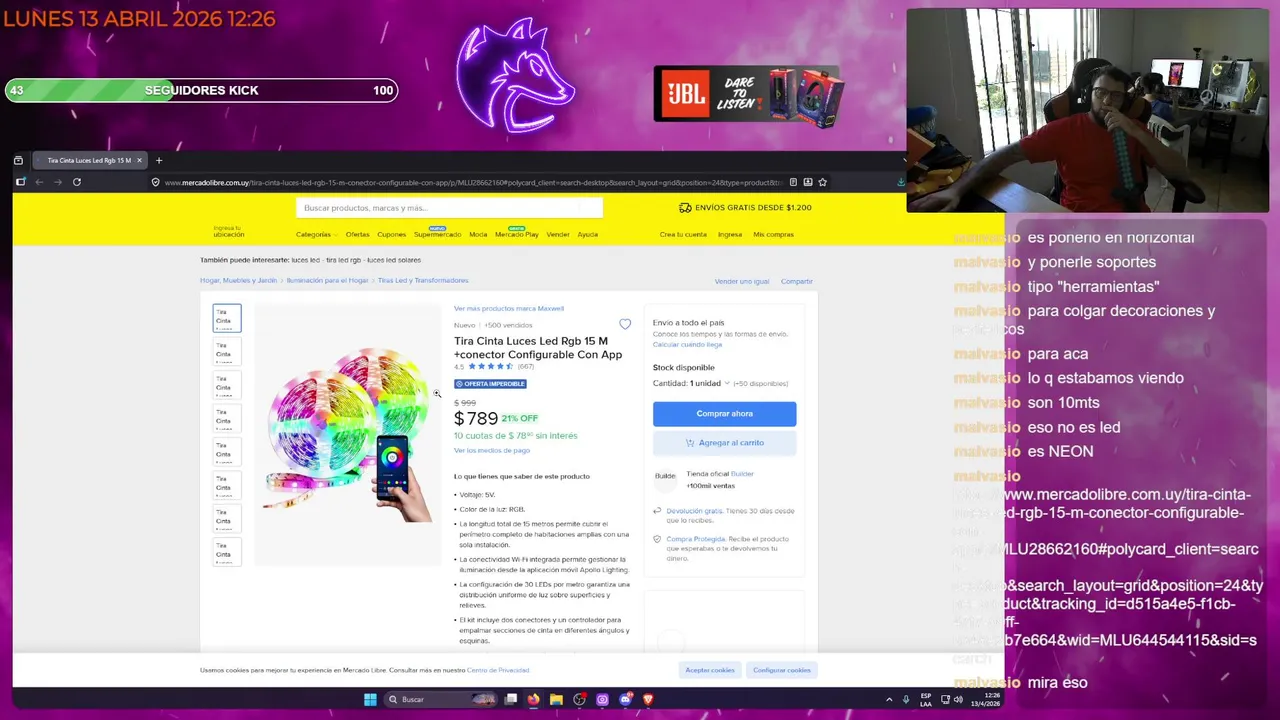This screenshot has height=720, width=1280.
Task: Click the browser back arrow
Action: [39, 182]
